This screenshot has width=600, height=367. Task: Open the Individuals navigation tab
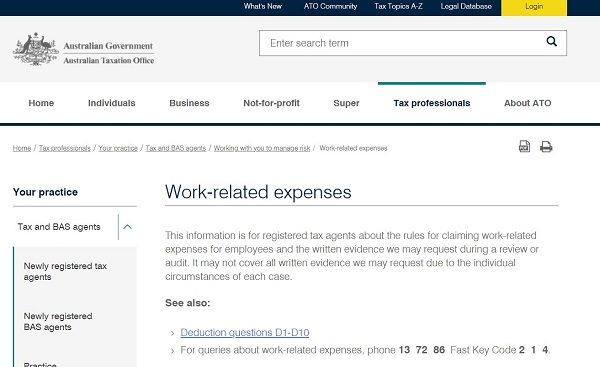tap(112, 103)
